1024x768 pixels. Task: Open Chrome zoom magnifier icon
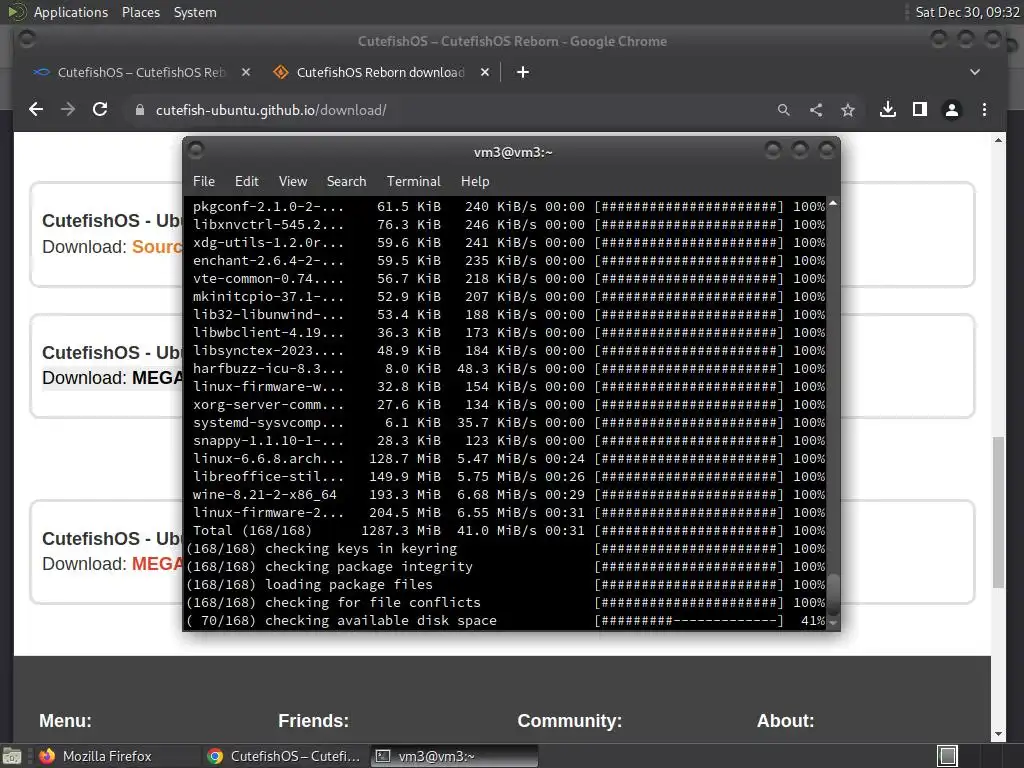click(x=784, y=110)
